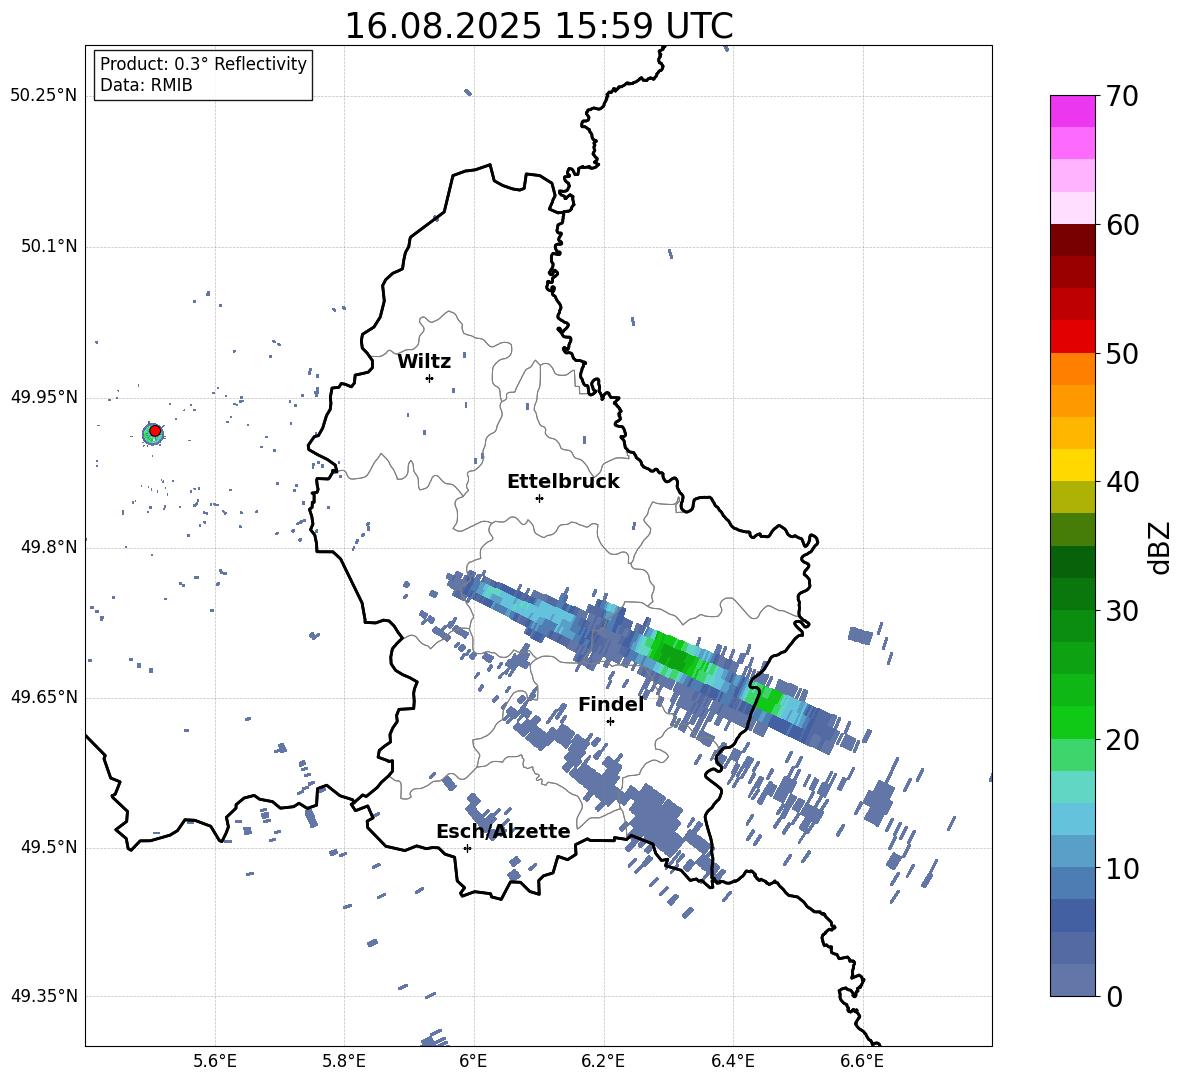
Task: Click the 5.6°E longitude label
Action: point(215,1061)
